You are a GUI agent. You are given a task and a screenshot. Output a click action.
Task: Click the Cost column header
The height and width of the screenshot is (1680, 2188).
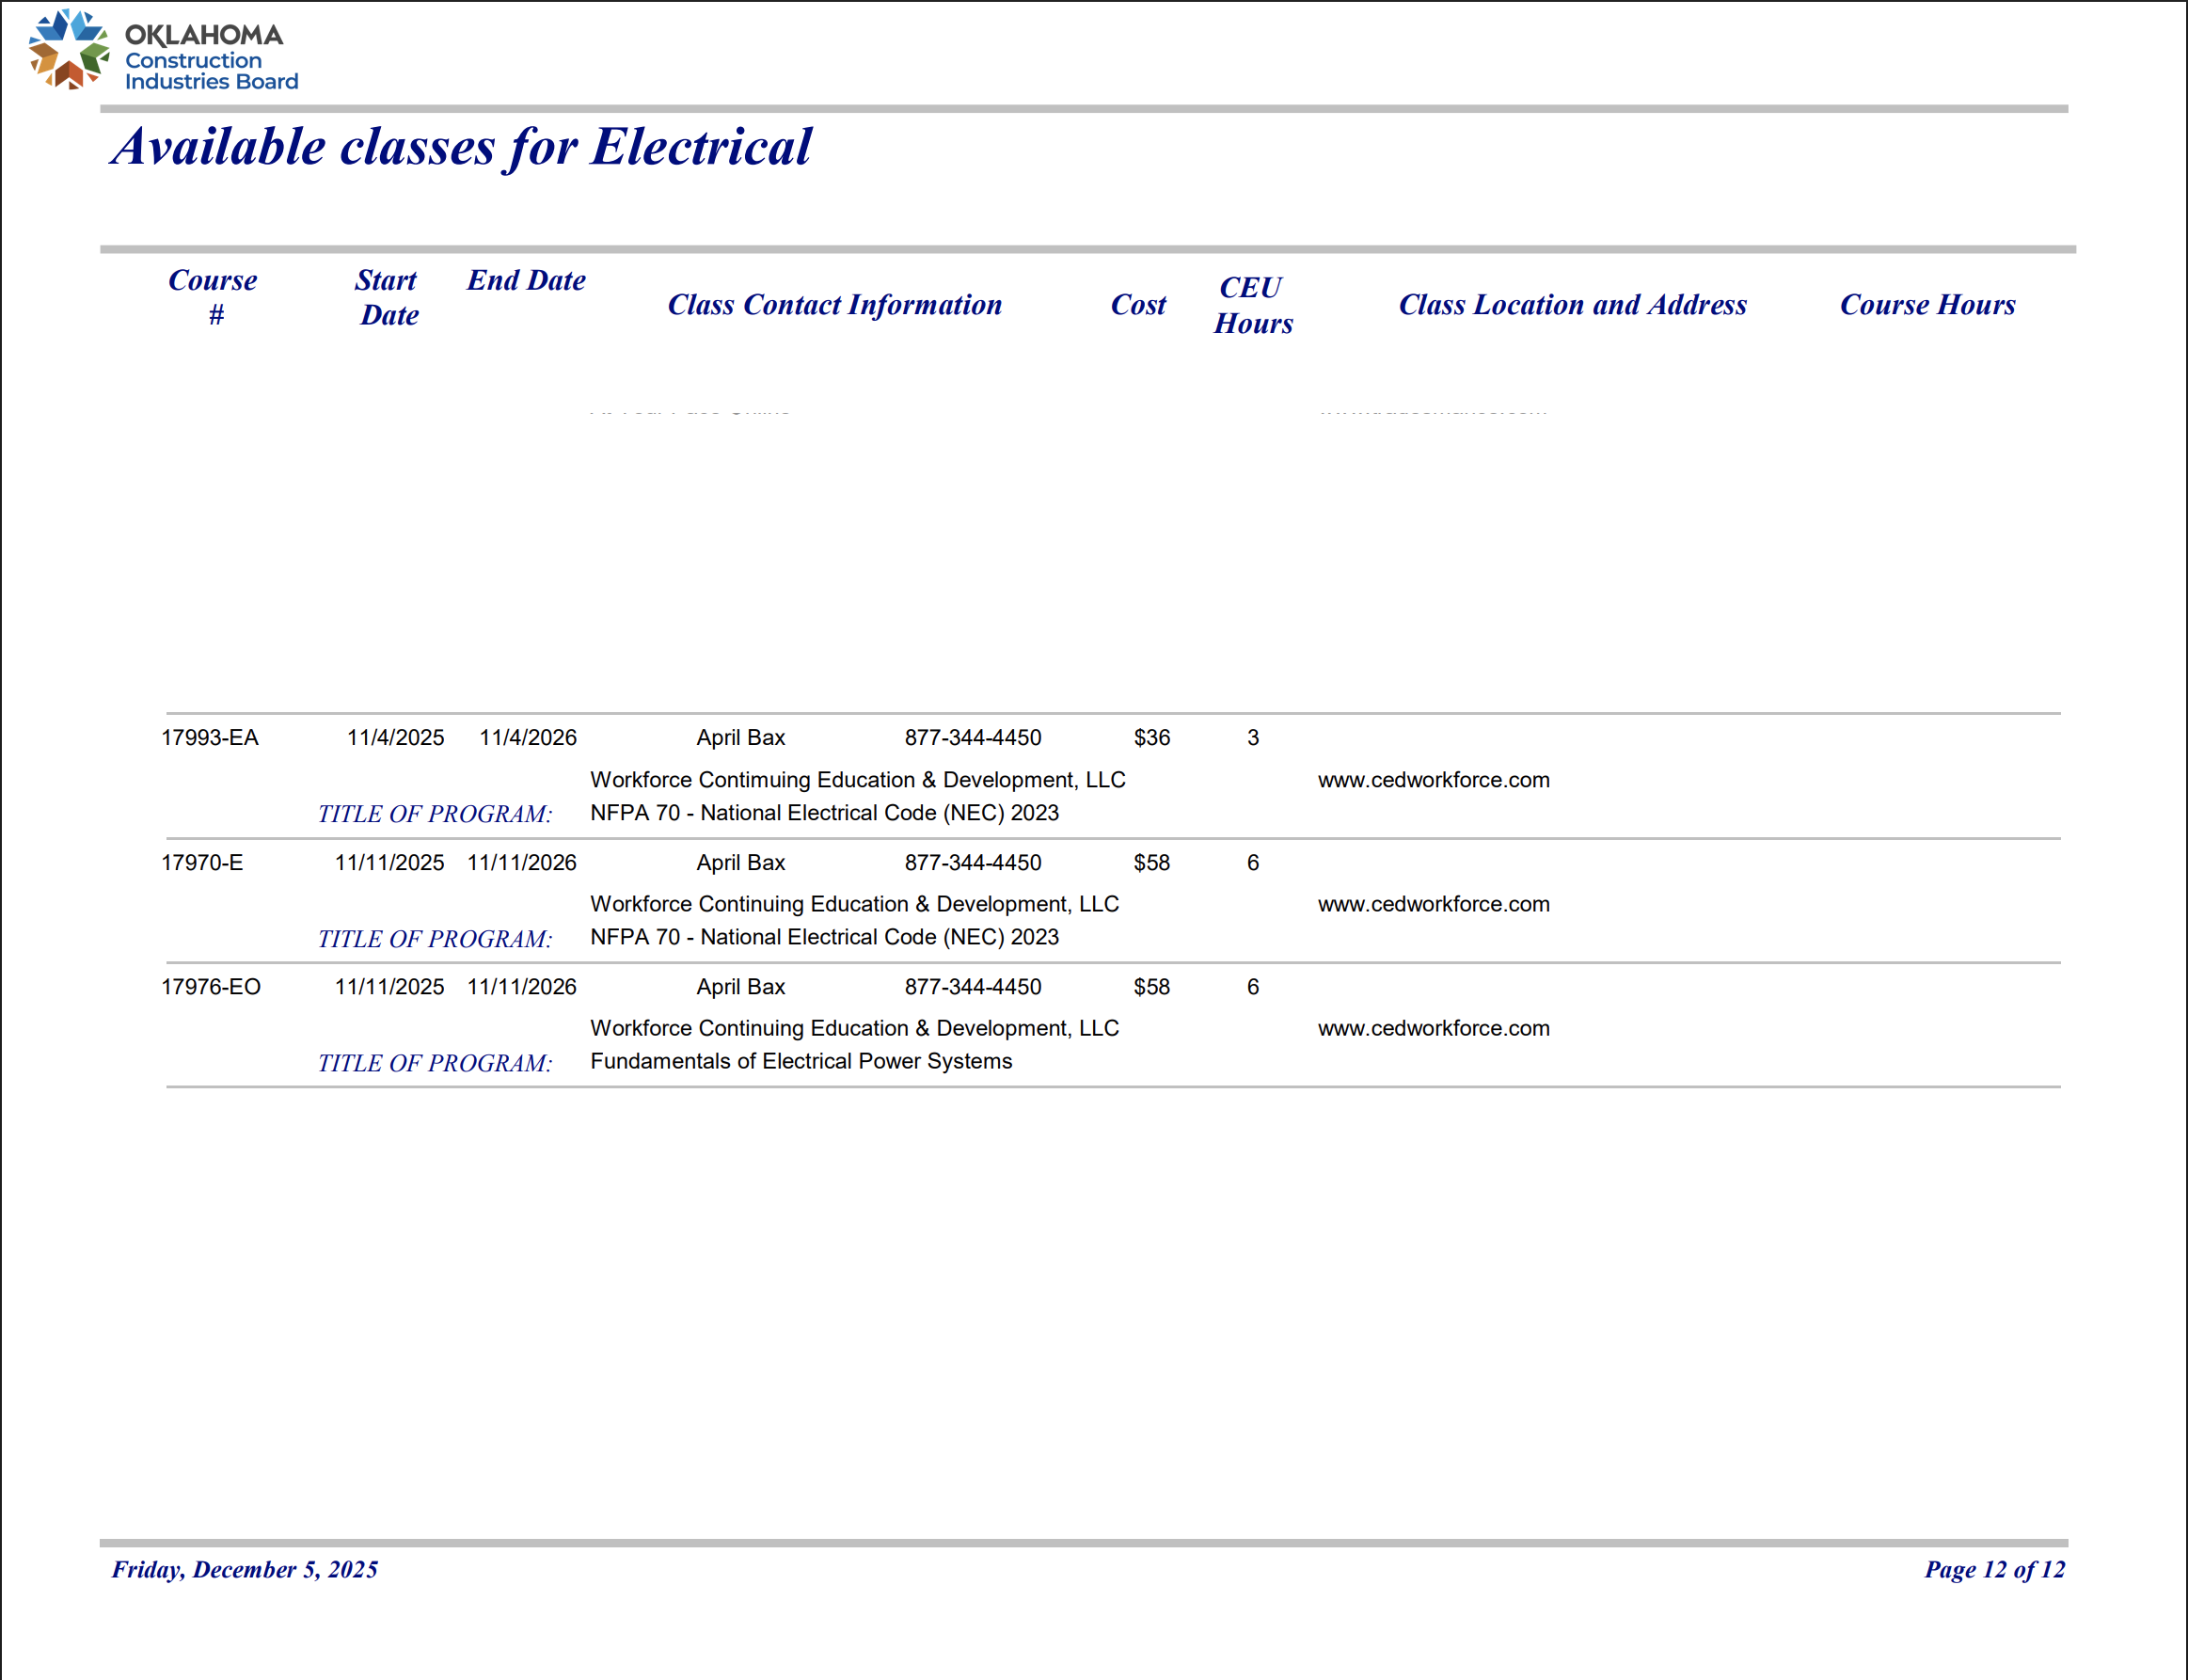[1138, 305]
